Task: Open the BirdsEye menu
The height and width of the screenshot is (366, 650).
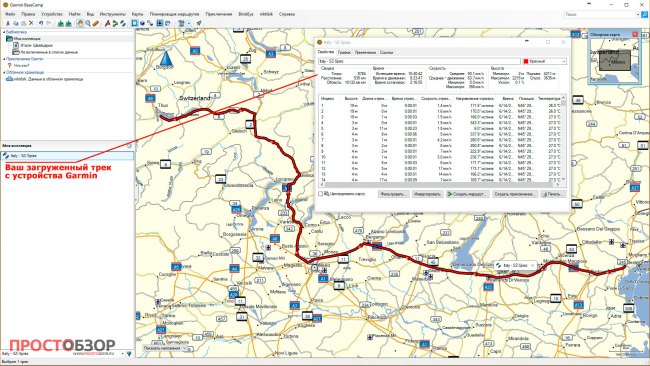Action: coord(246,14)
